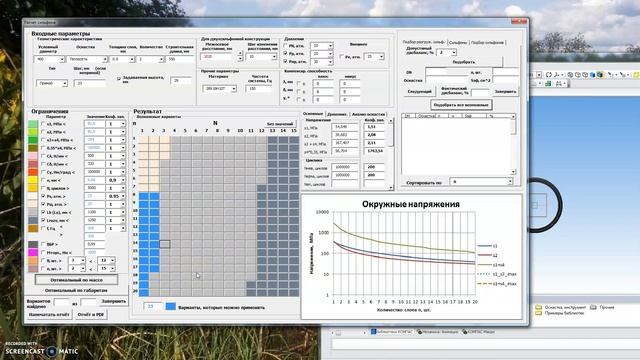This screenshot has height=360, width=640.
Task: Click Частота системы, Гц input field
Action: (259, 89)
